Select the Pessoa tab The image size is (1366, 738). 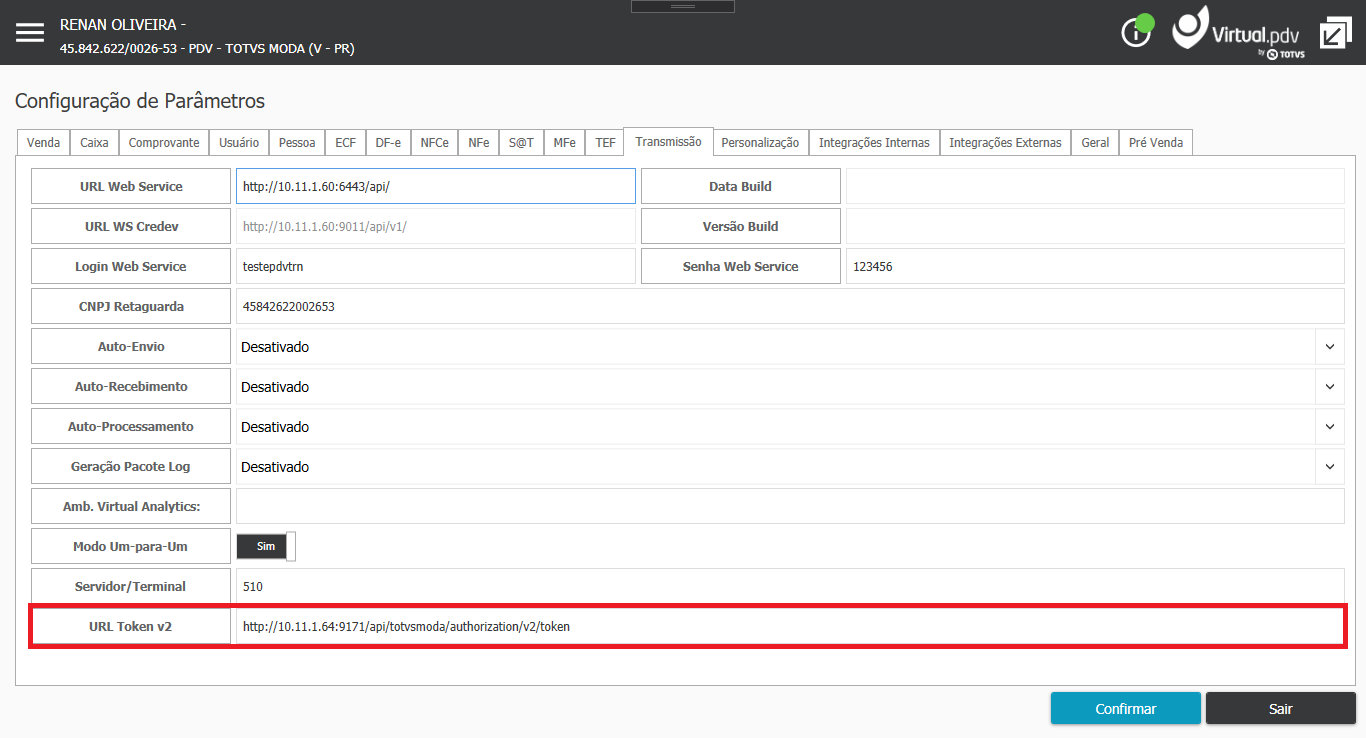[x=297, y=142]
